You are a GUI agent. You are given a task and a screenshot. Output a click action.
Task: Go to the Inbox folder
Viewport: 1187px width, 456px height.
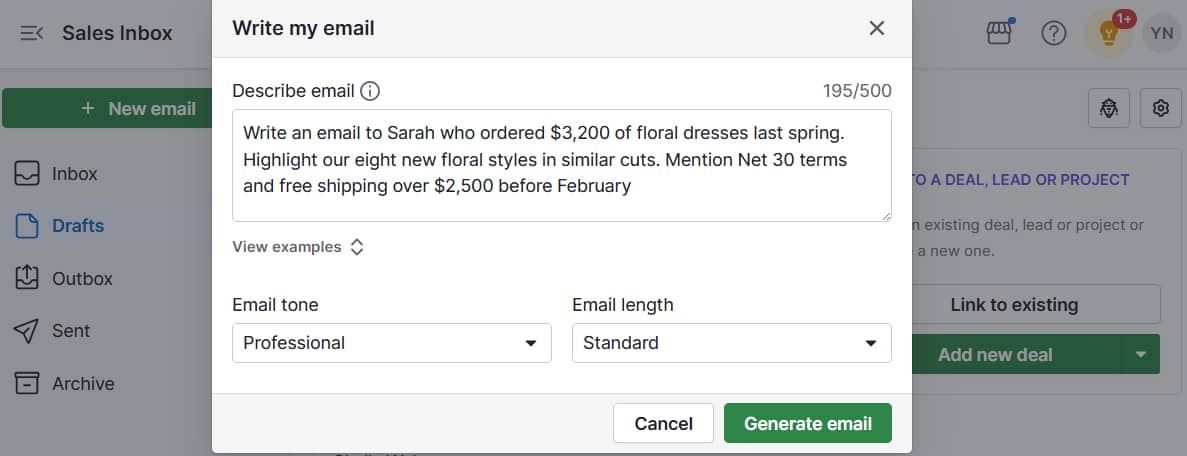tap(75, 174)
